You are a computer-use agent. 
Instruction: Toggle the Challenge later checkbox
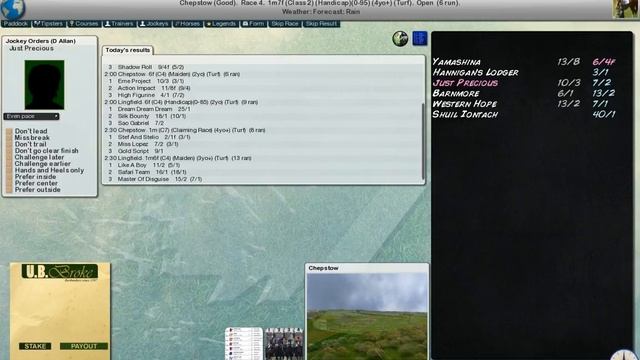[x=9, y=158]
